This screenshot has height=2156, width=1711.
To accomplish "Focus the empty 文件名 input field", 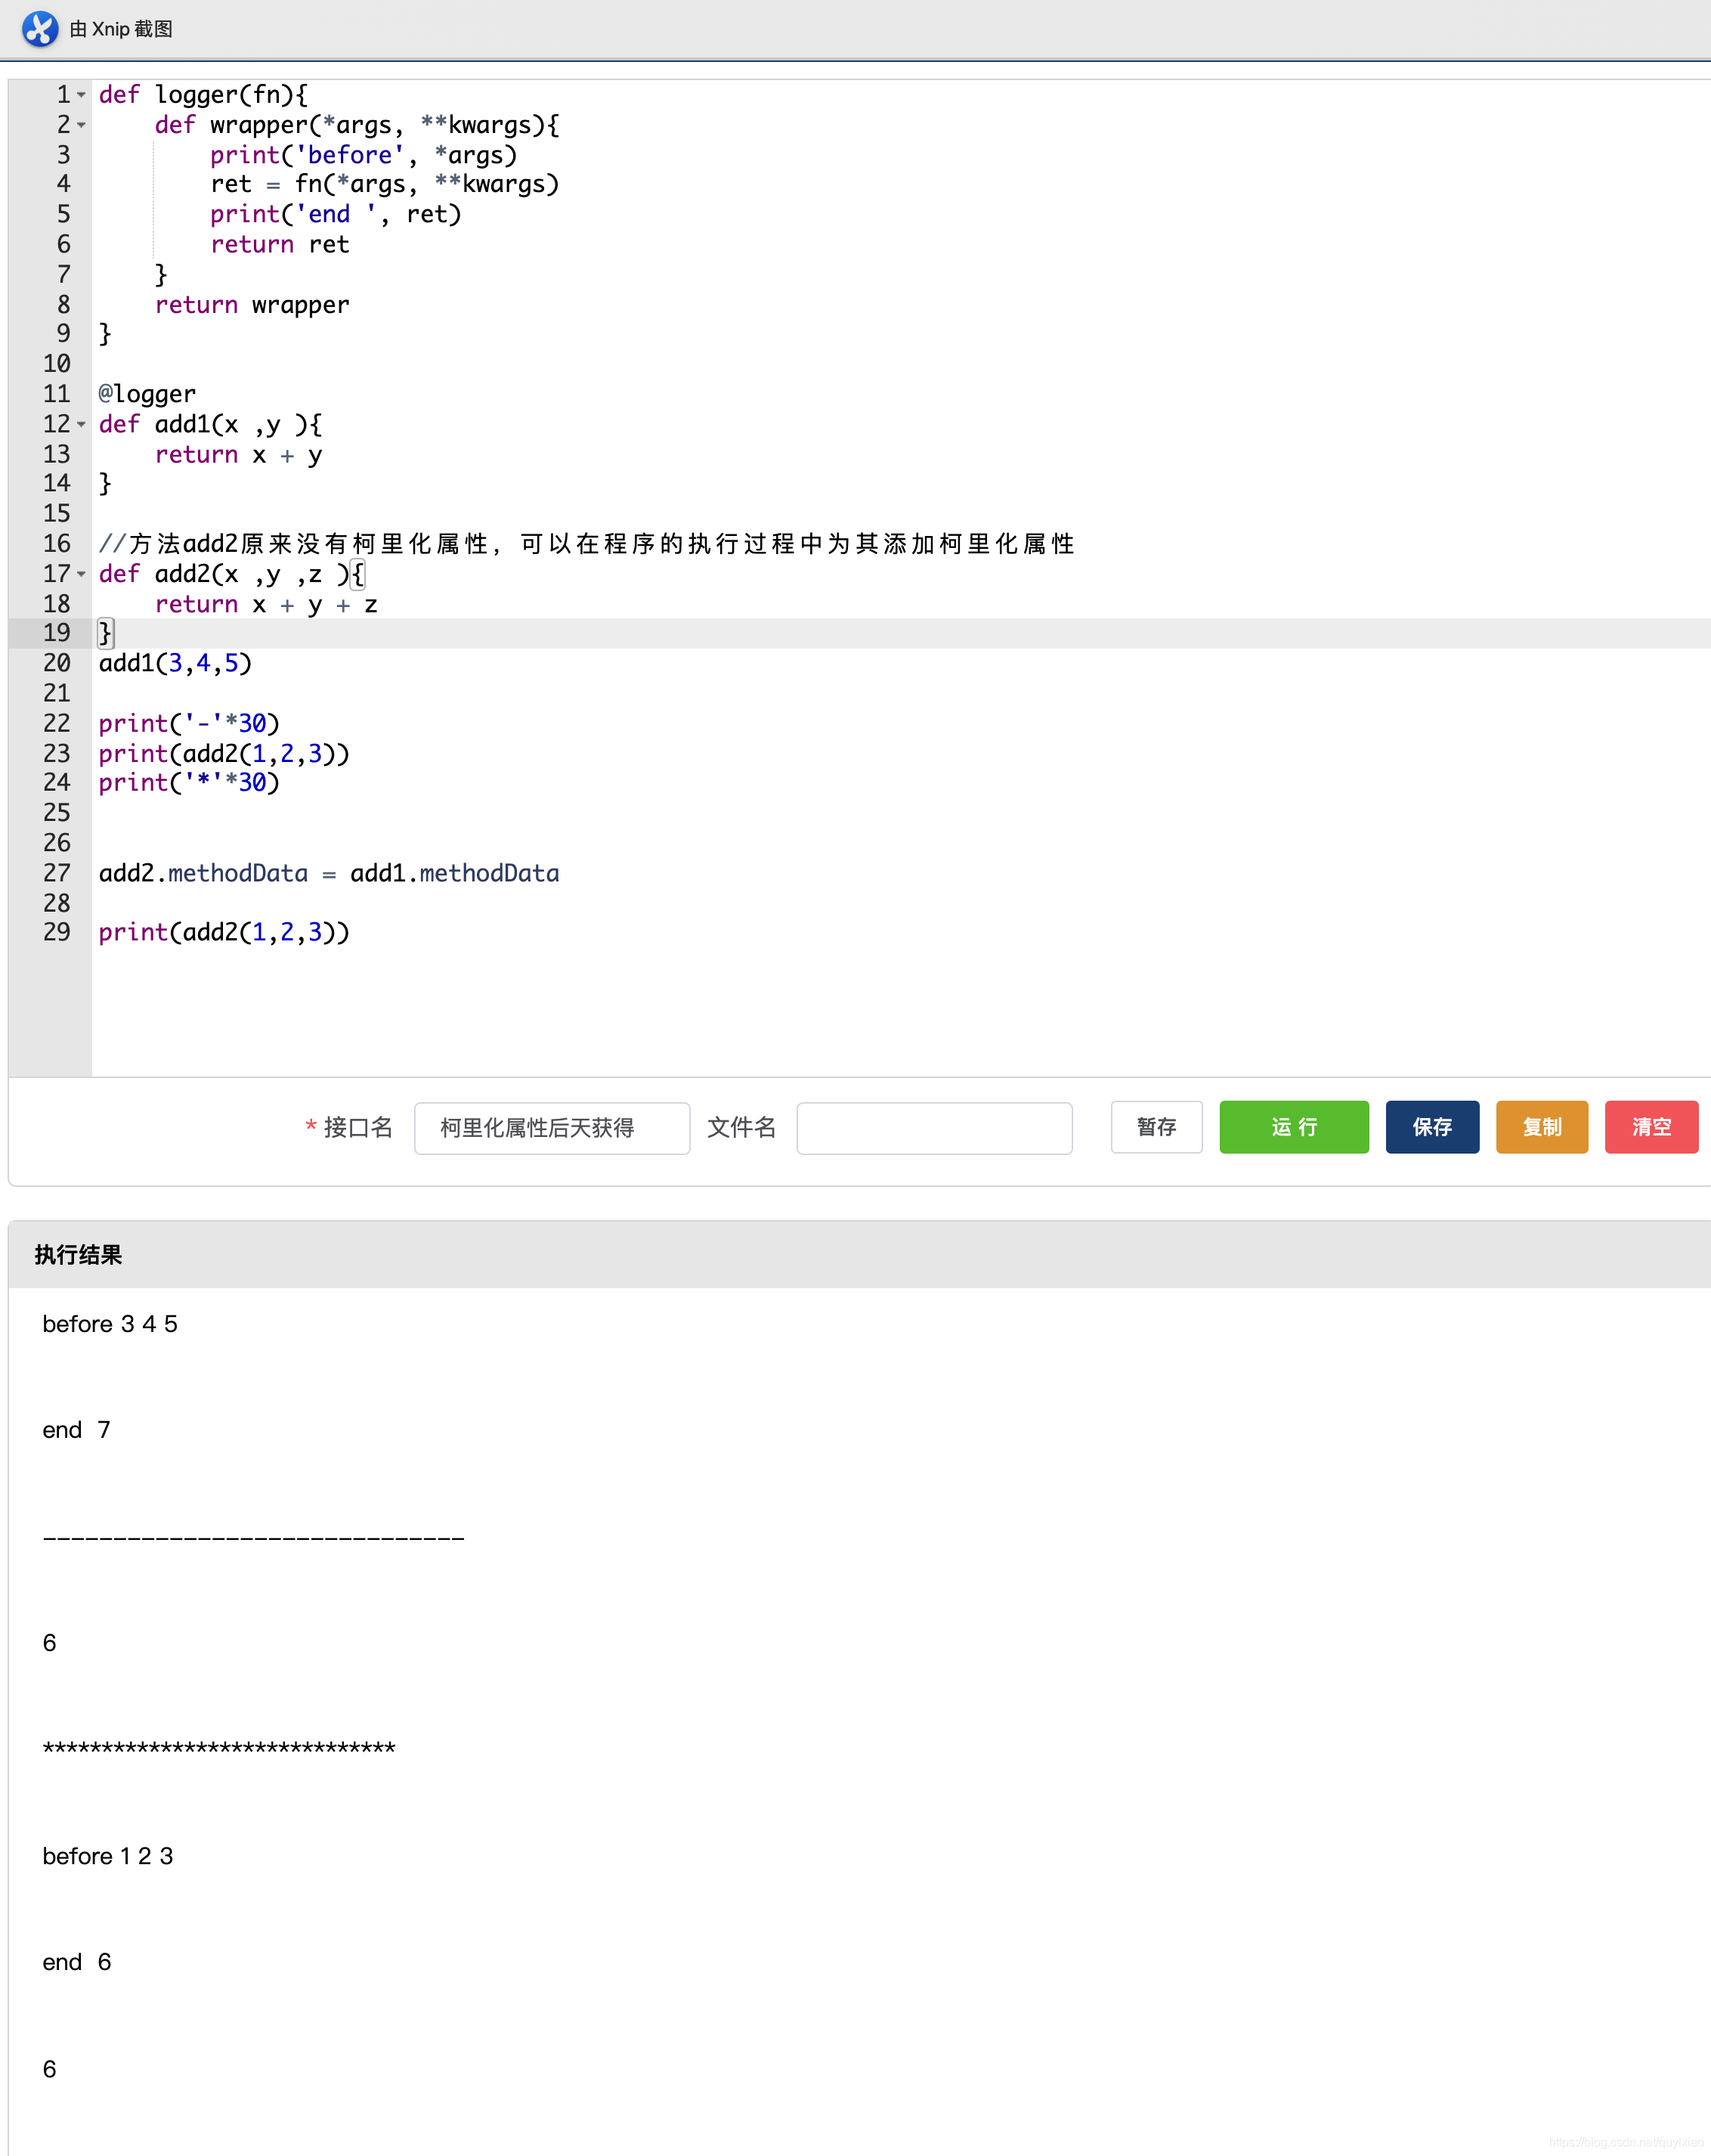I will [x=934, y=1128].
